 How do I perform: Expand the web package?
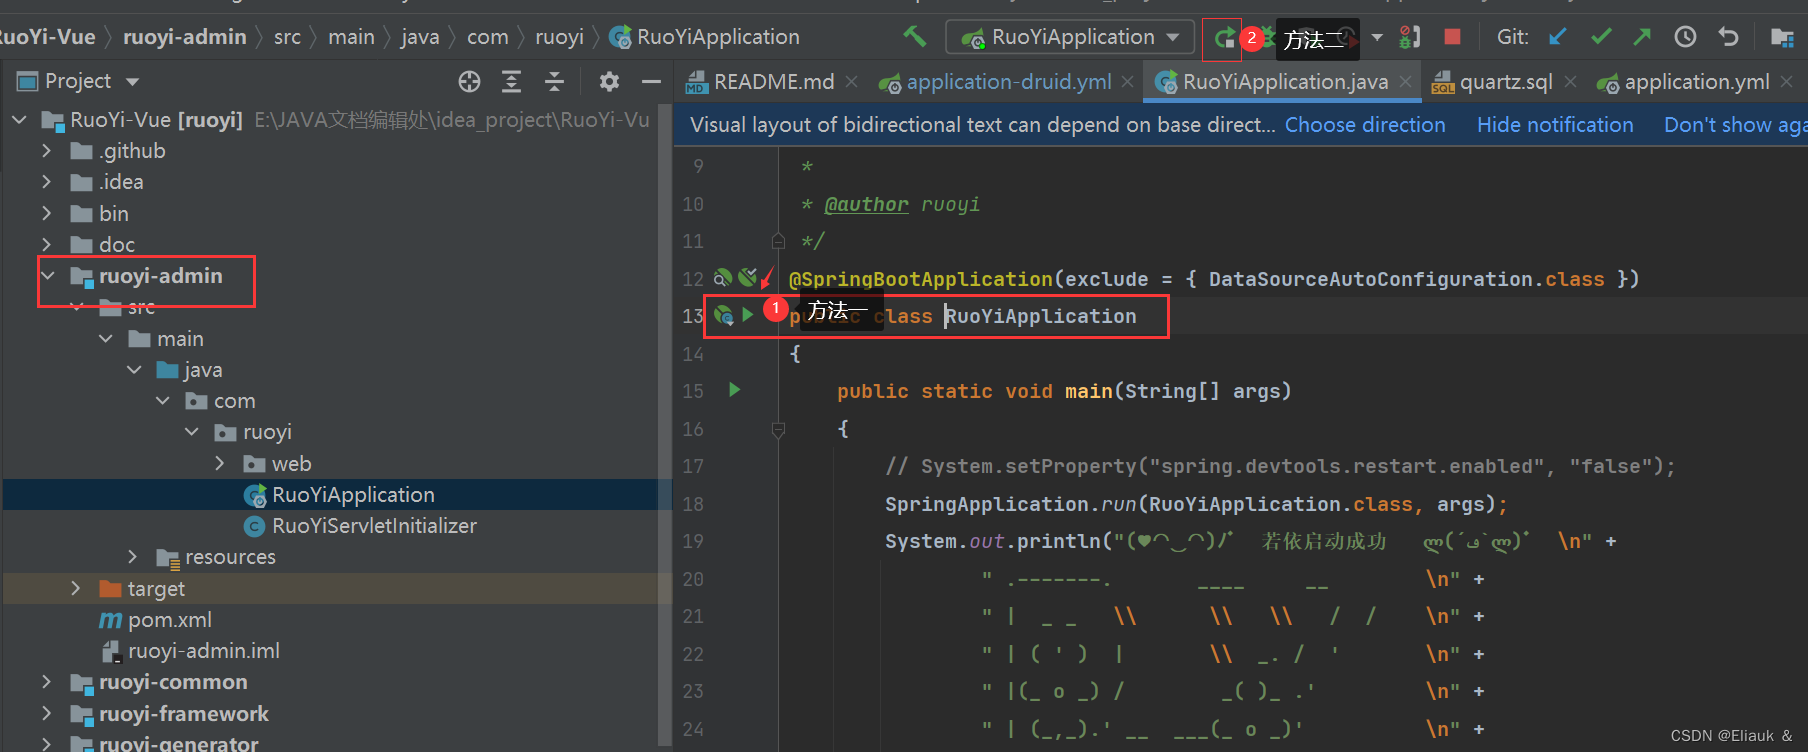220,464
